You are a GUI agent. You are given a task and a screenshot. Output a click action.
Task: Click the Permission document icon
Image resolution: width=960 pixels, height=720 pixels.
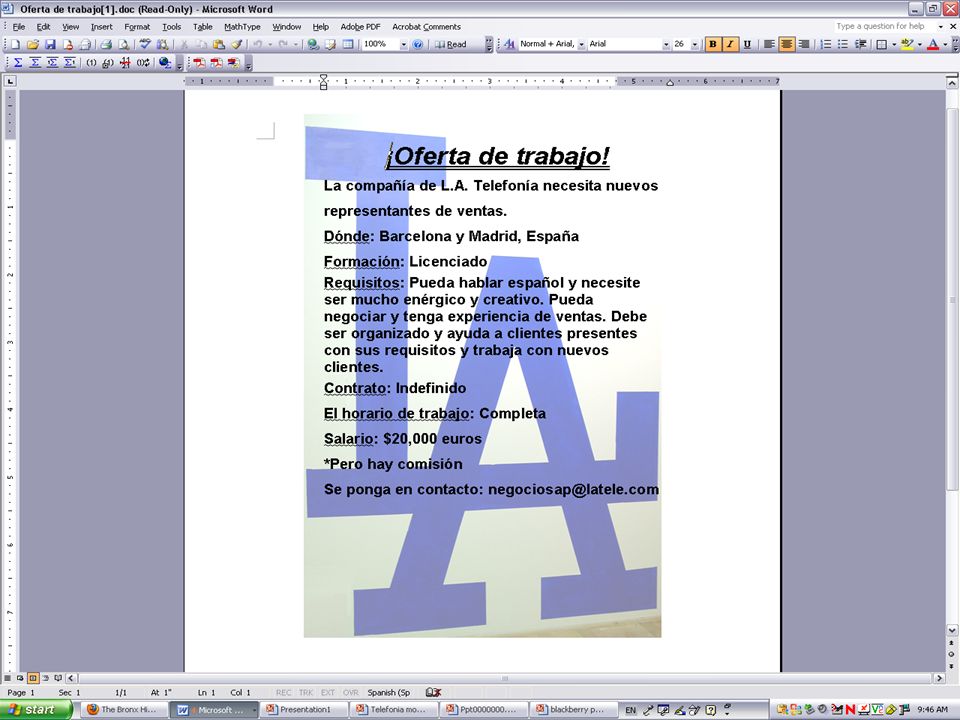(68, 44)
